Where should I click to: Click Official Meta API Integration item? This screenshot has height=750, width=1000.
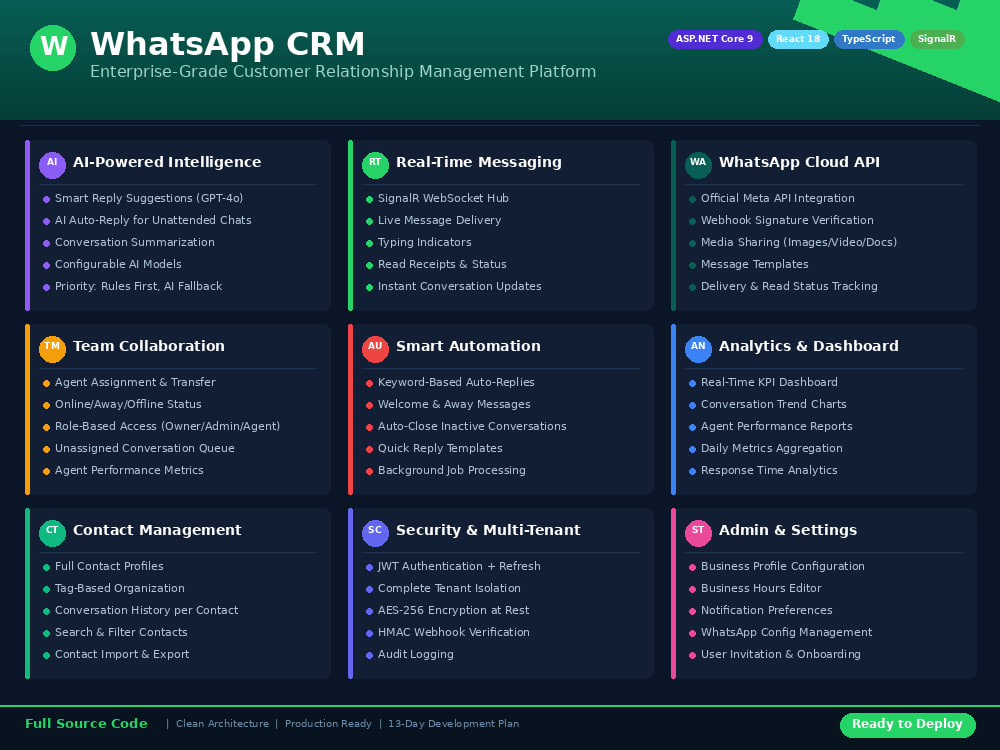(777, 198)
